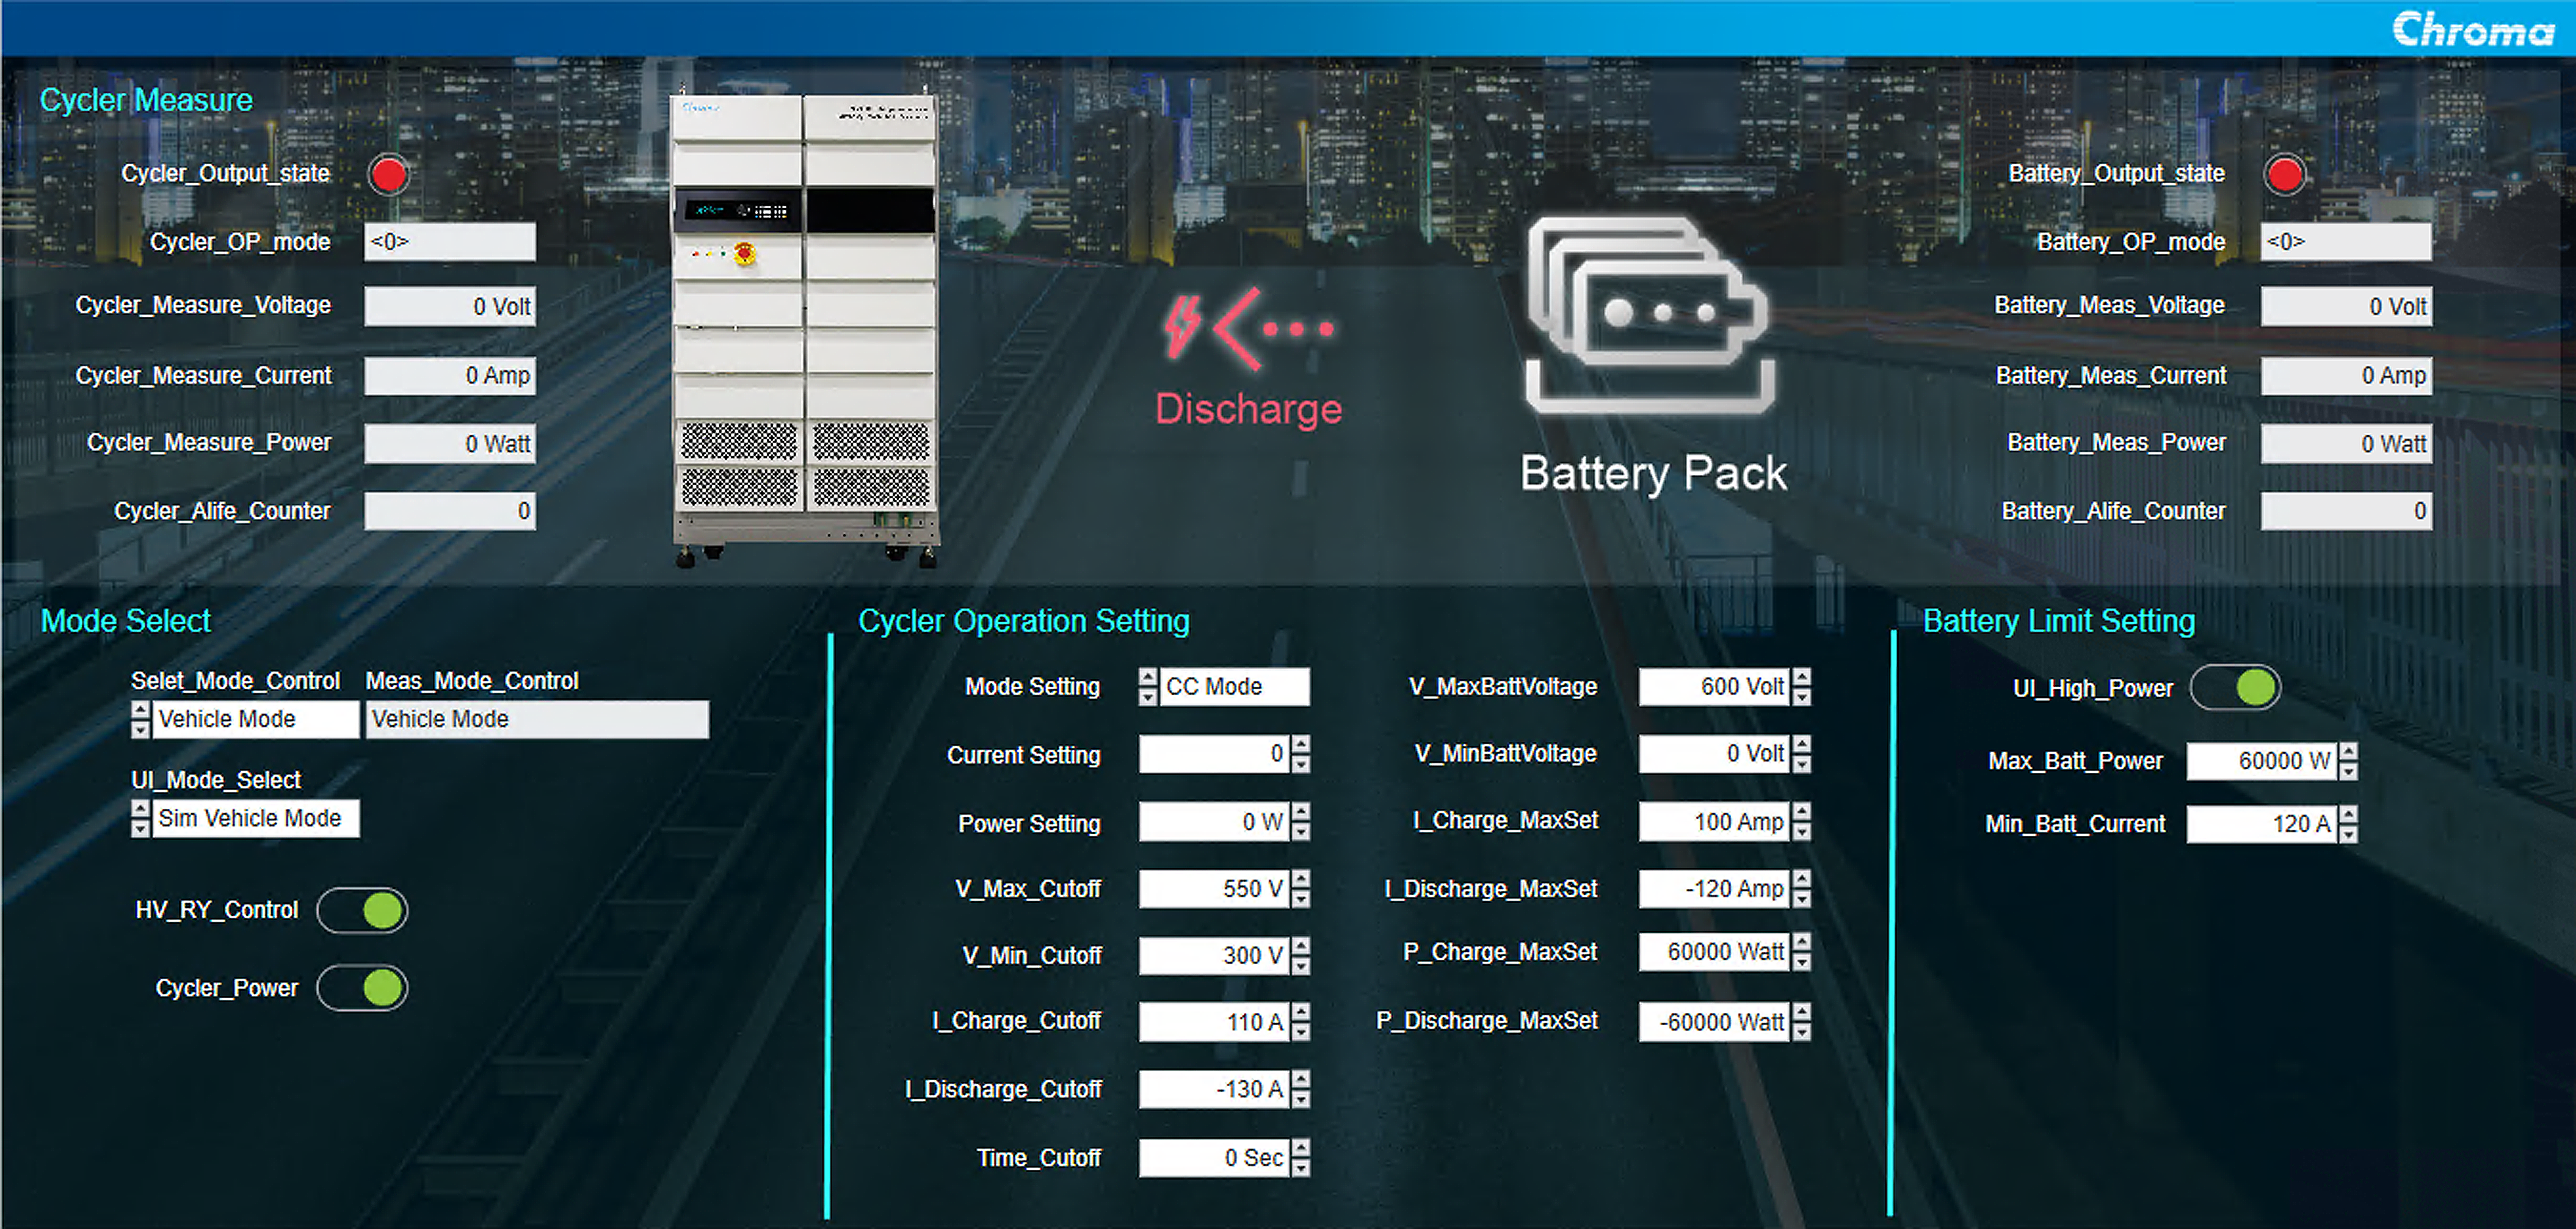This screenshot has width=2576, height=1229.
Task: Click the Chroma logo
Action: pos(2473,30)
